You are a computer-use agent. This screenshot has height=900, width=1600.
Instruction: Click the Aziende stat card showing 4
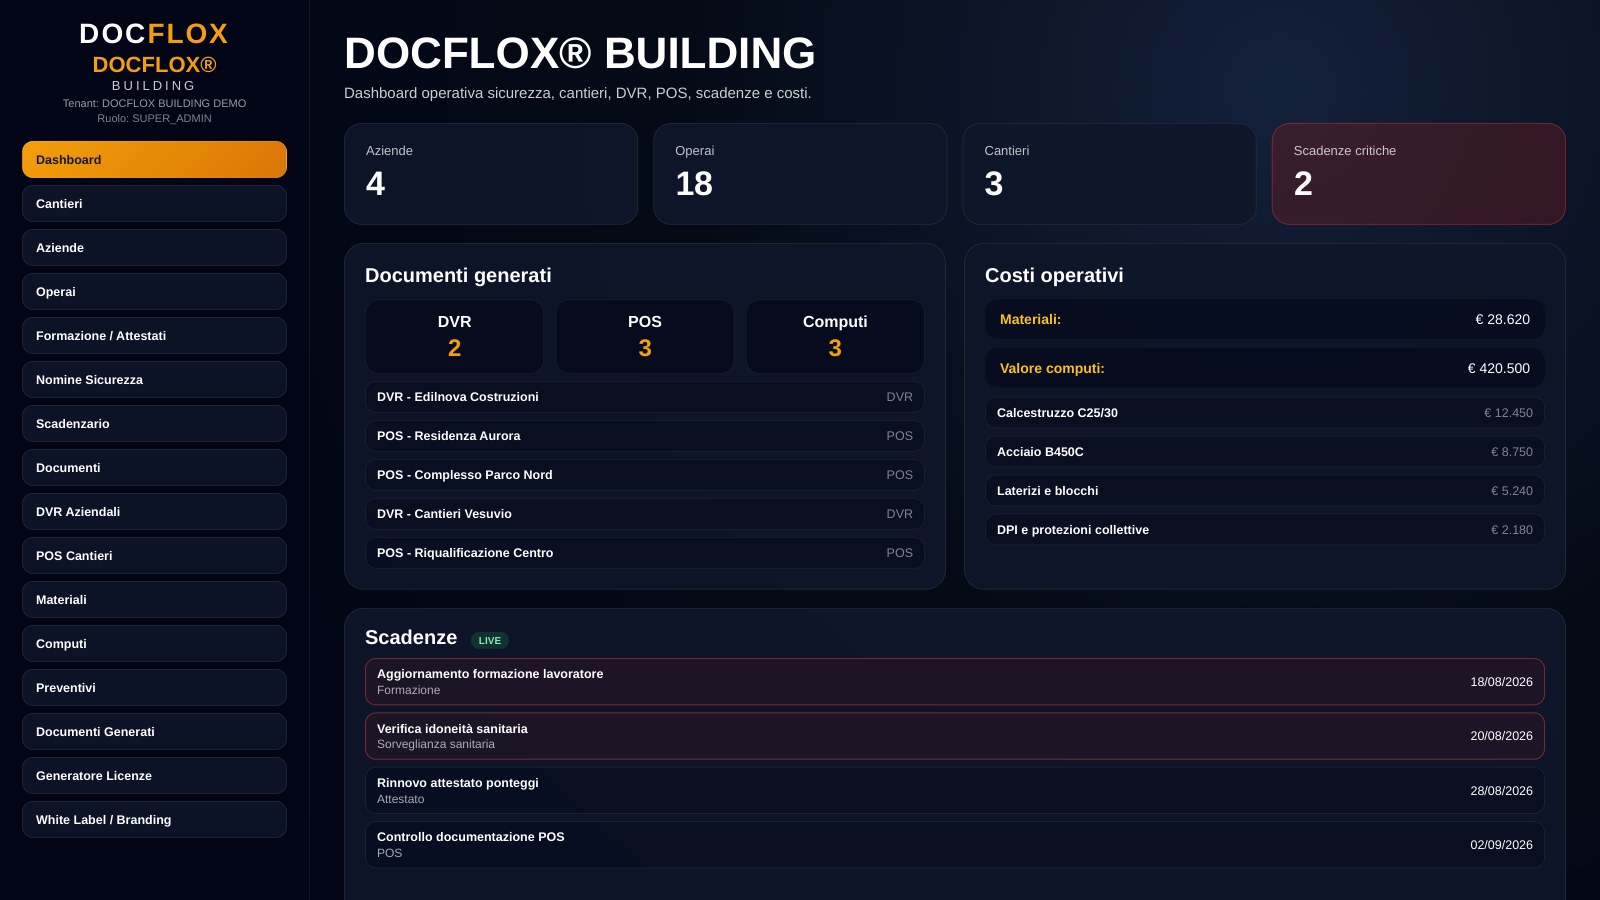tap(491, 174)
